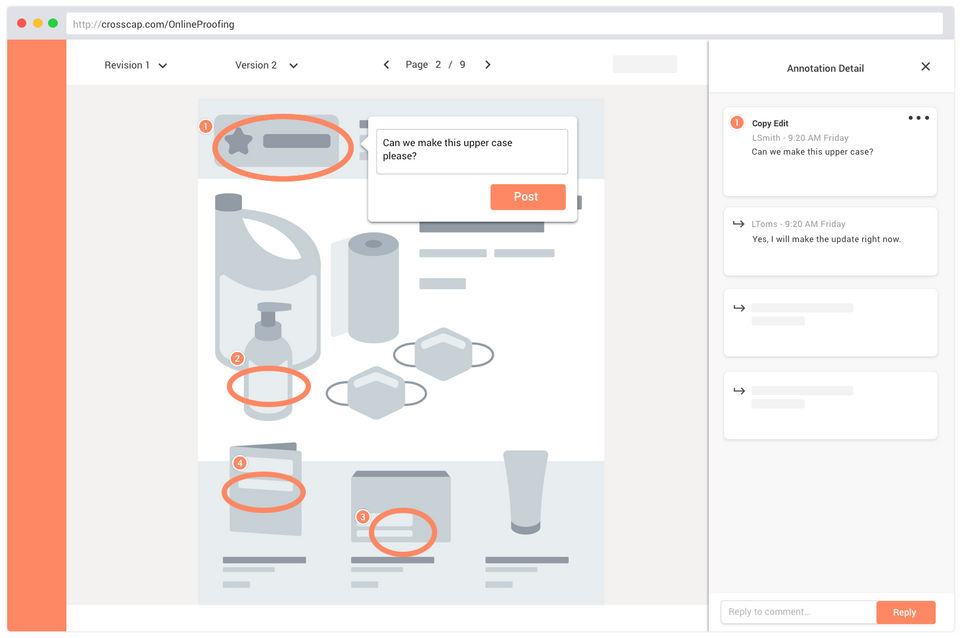Expand the Version 2 dropdown

point(266,65)
